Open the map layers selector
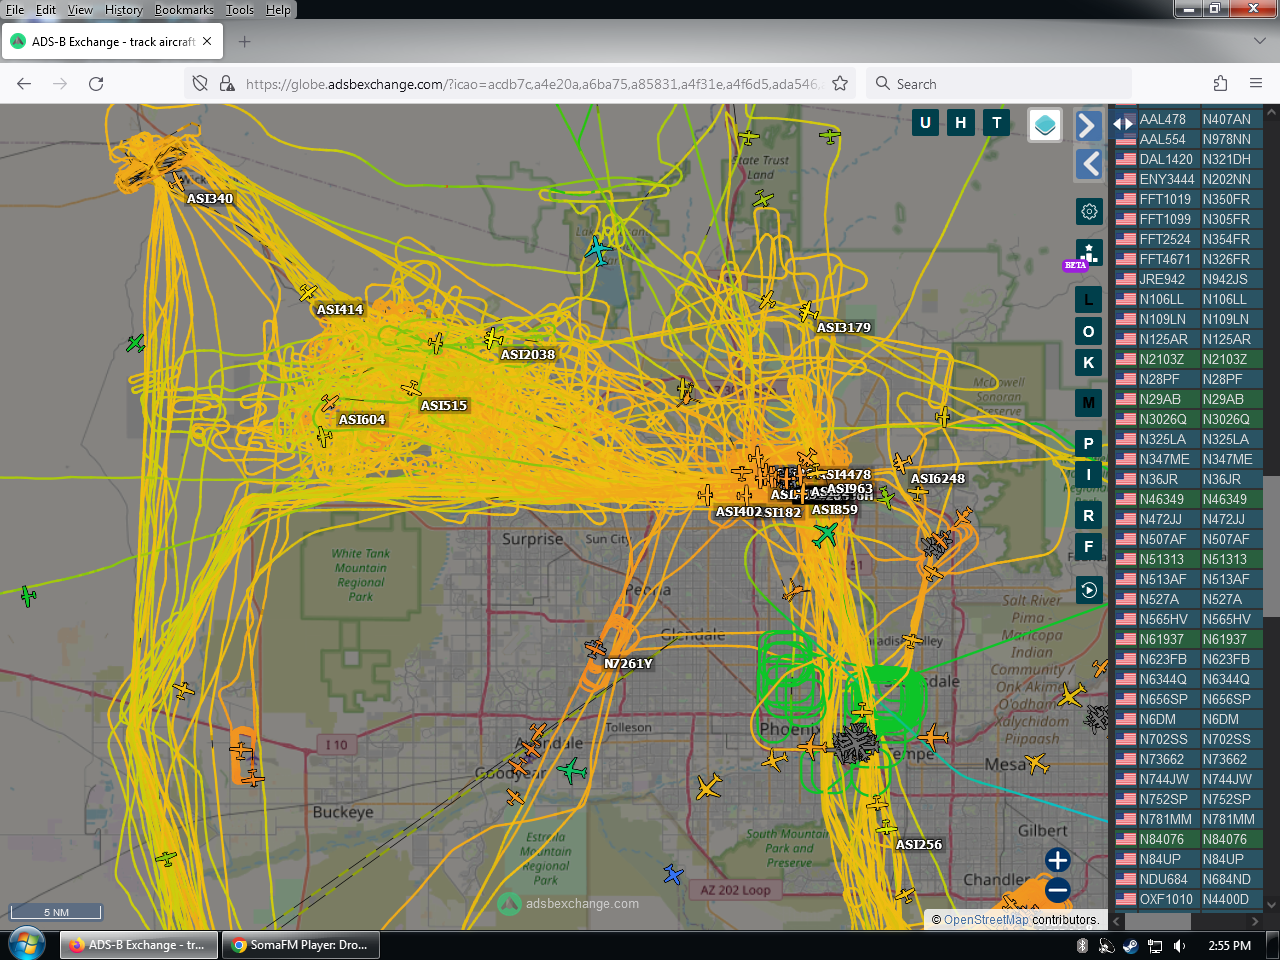The image size is (1280, 960). pos(1045,125)
